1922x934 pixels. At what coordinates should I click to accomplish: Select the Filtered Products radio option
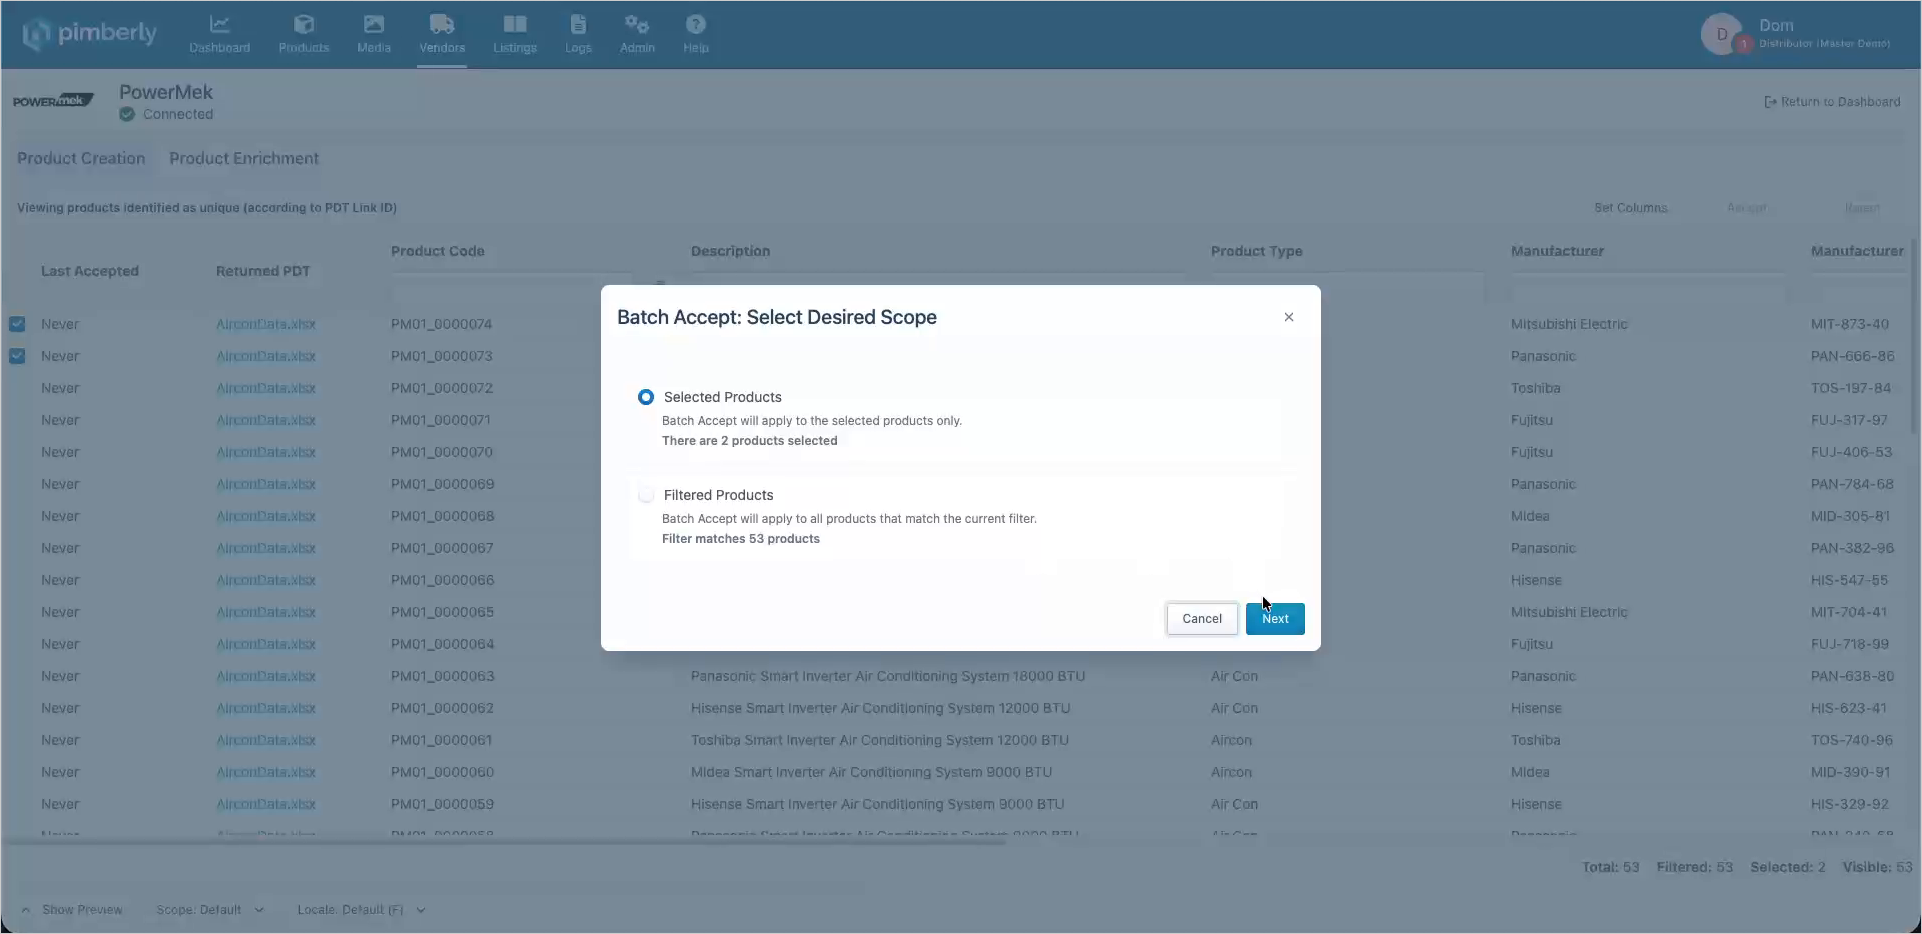point(646,495)
